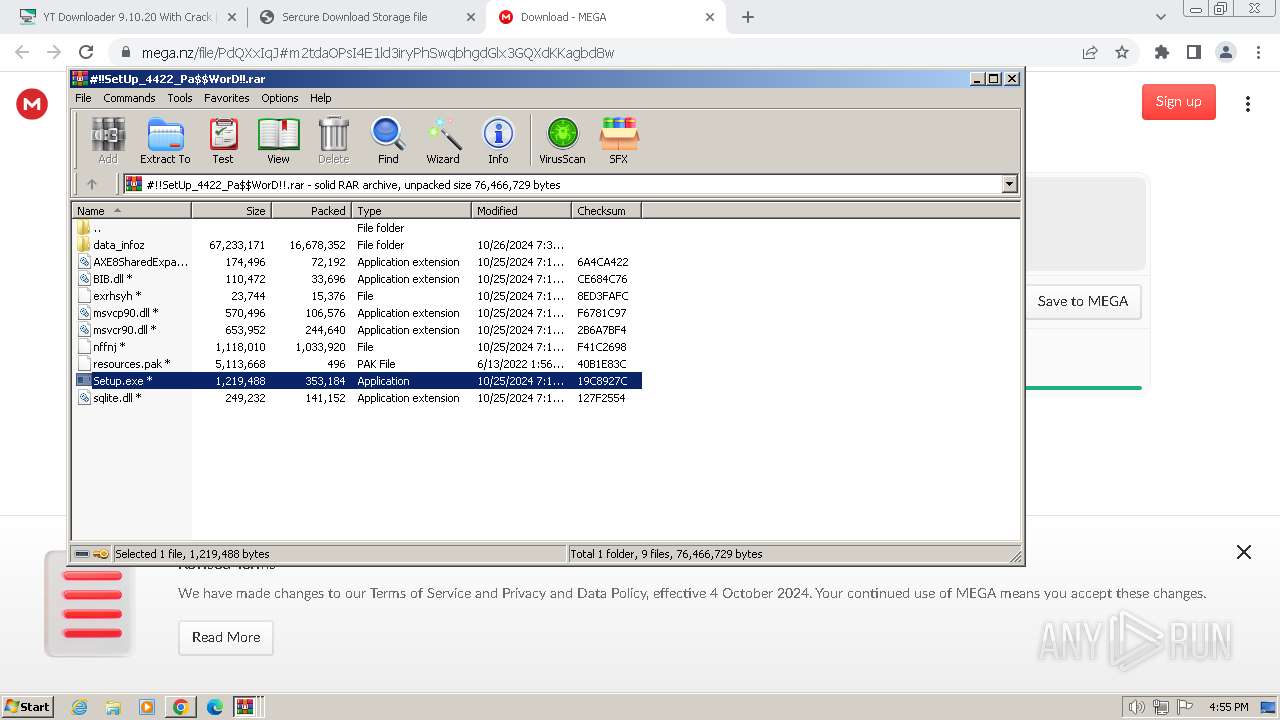Viewport: 1280px width, 720px height.
Task: Select exrhsyh file
Action: coord(358,296)
